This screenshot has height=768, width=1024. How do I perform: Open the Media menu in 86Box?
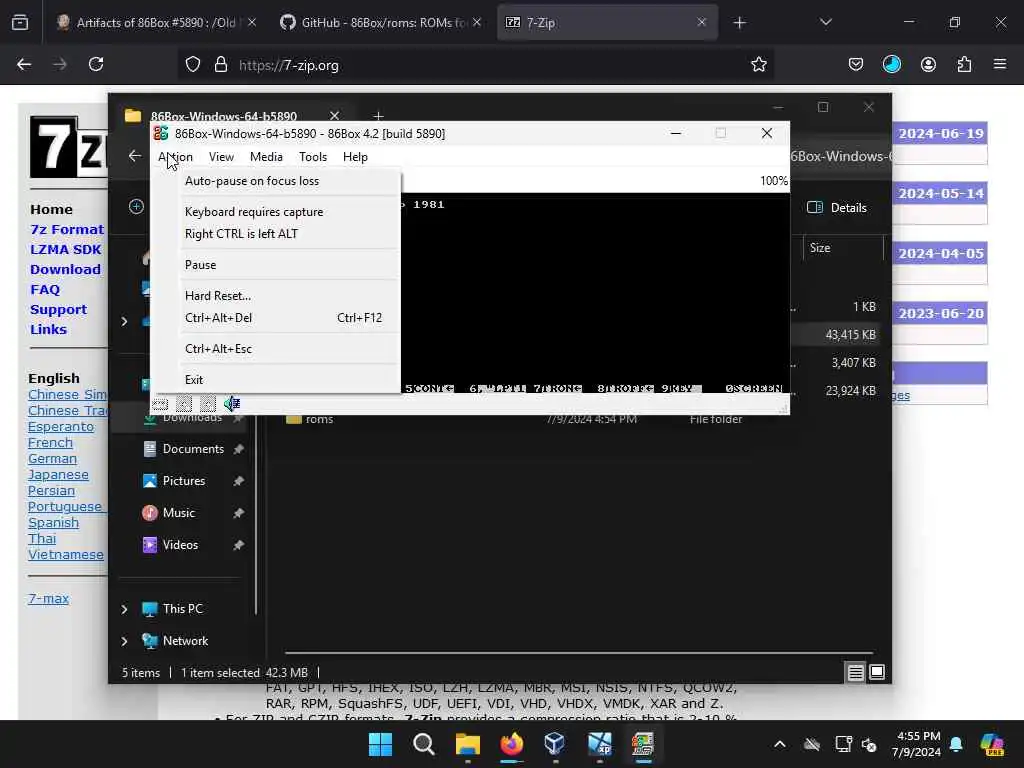tap(266, 157)
